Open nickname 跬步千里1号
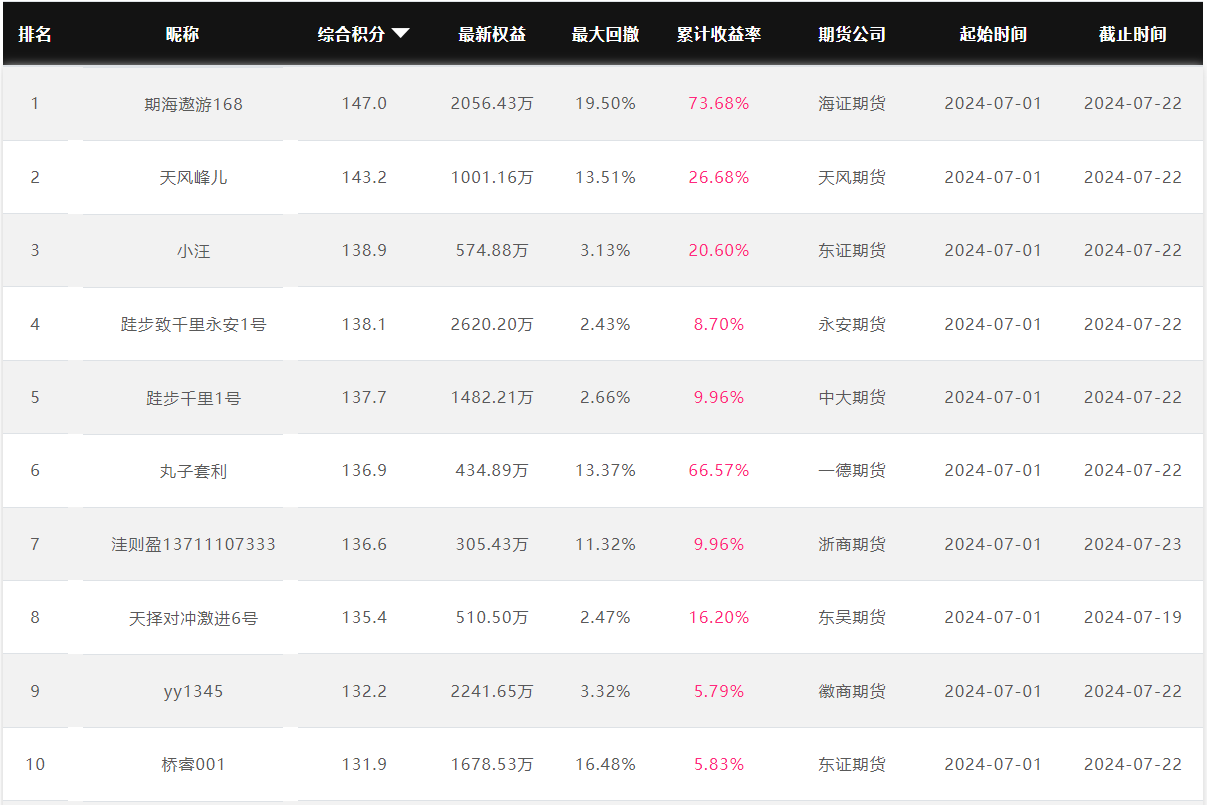Screen dimensions: 1207x805 pos(193,398)
